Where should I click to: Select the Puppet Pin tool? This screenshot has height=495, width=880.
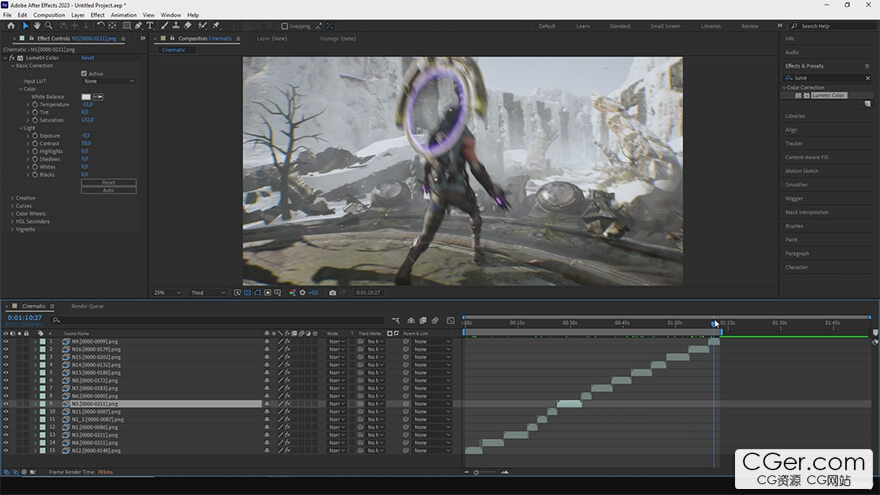point(216,26)
